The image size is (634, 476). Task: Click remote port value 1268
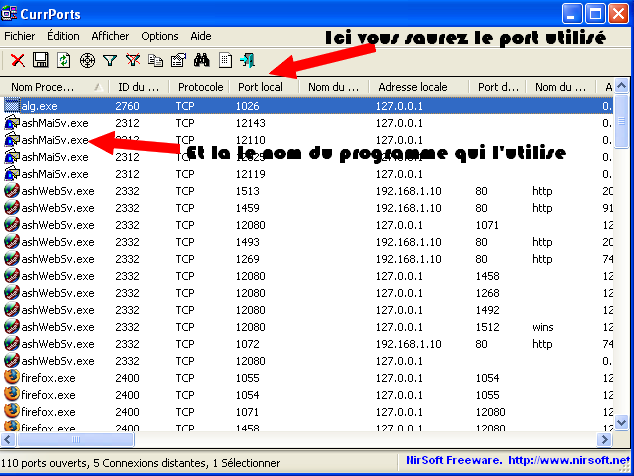click(487, 293)
